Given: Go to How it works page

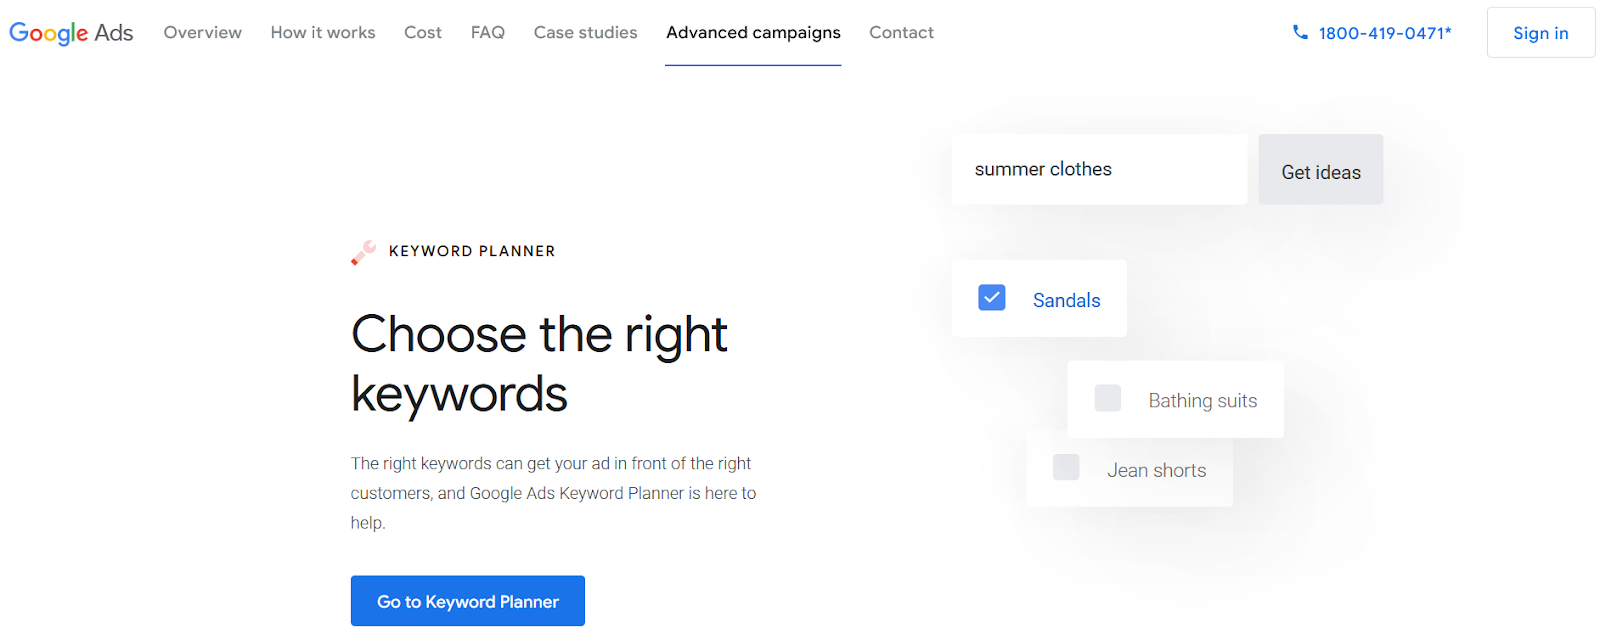Looking at the screenshot, I should [323, 33].
